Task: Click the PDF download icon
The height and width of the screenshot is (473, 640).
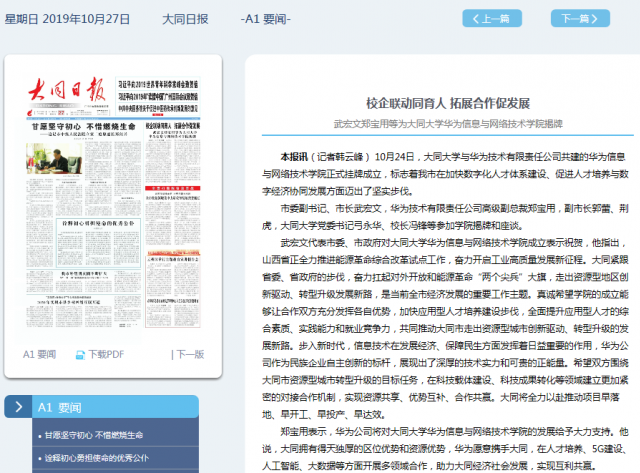Action: (80, 355)
